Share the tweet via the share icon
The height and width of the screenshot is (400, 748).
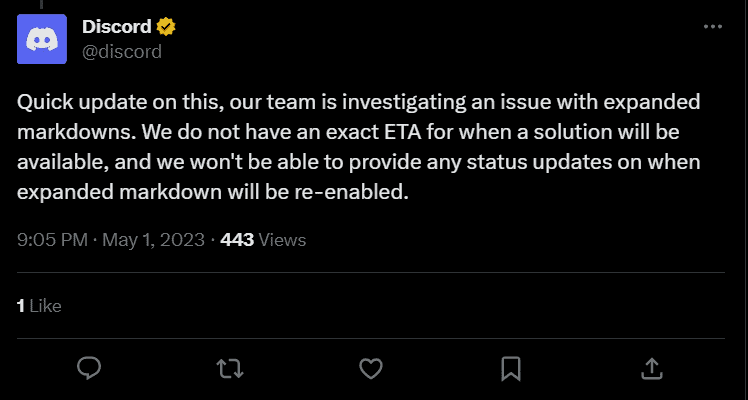pos(651,368)
